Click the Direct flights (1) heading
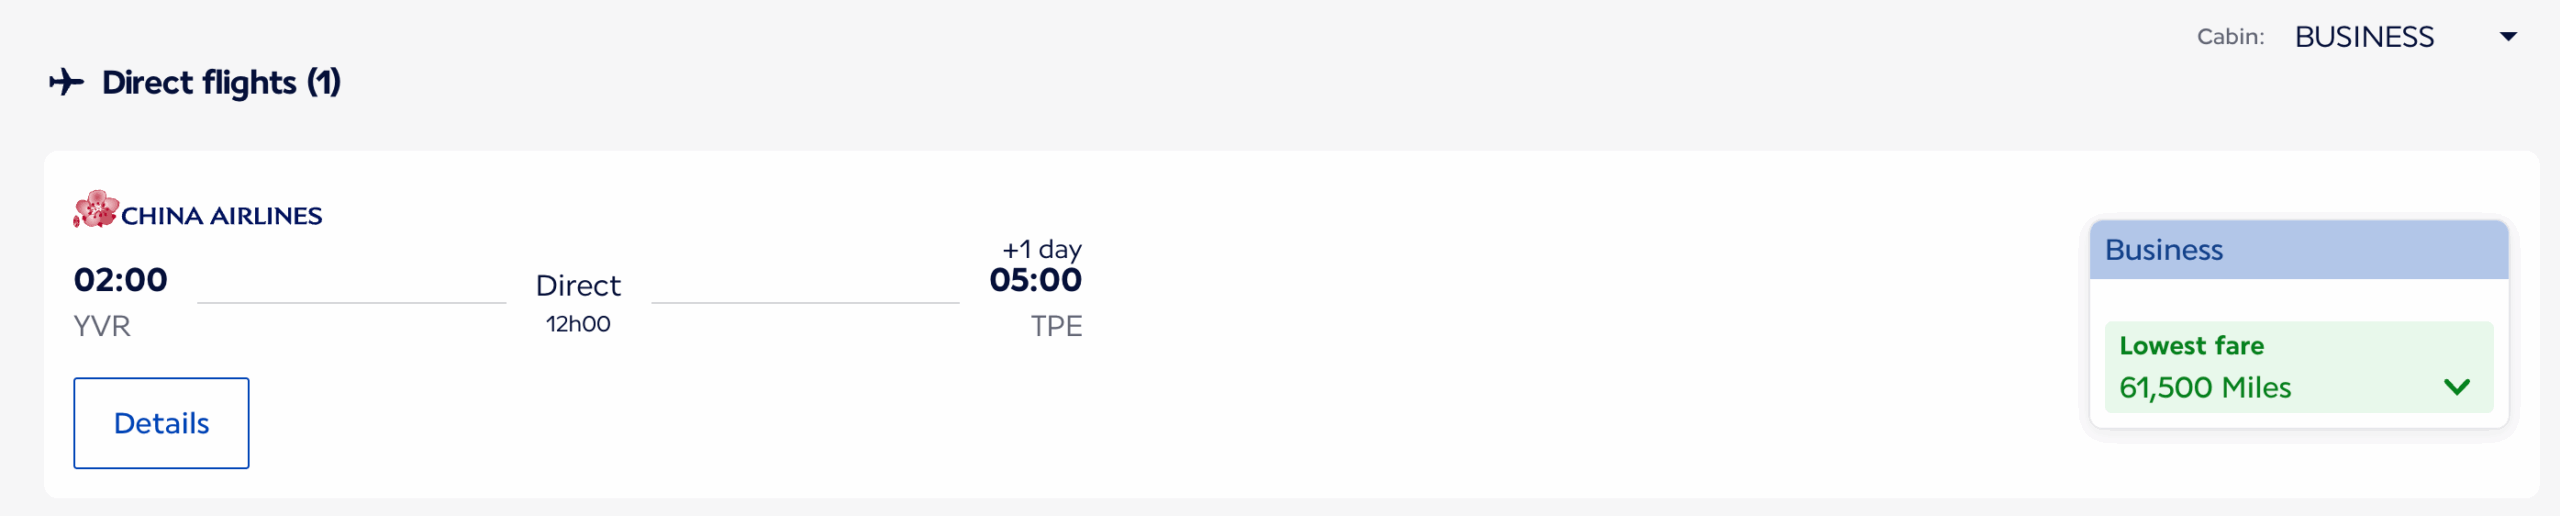 (221, 82)
